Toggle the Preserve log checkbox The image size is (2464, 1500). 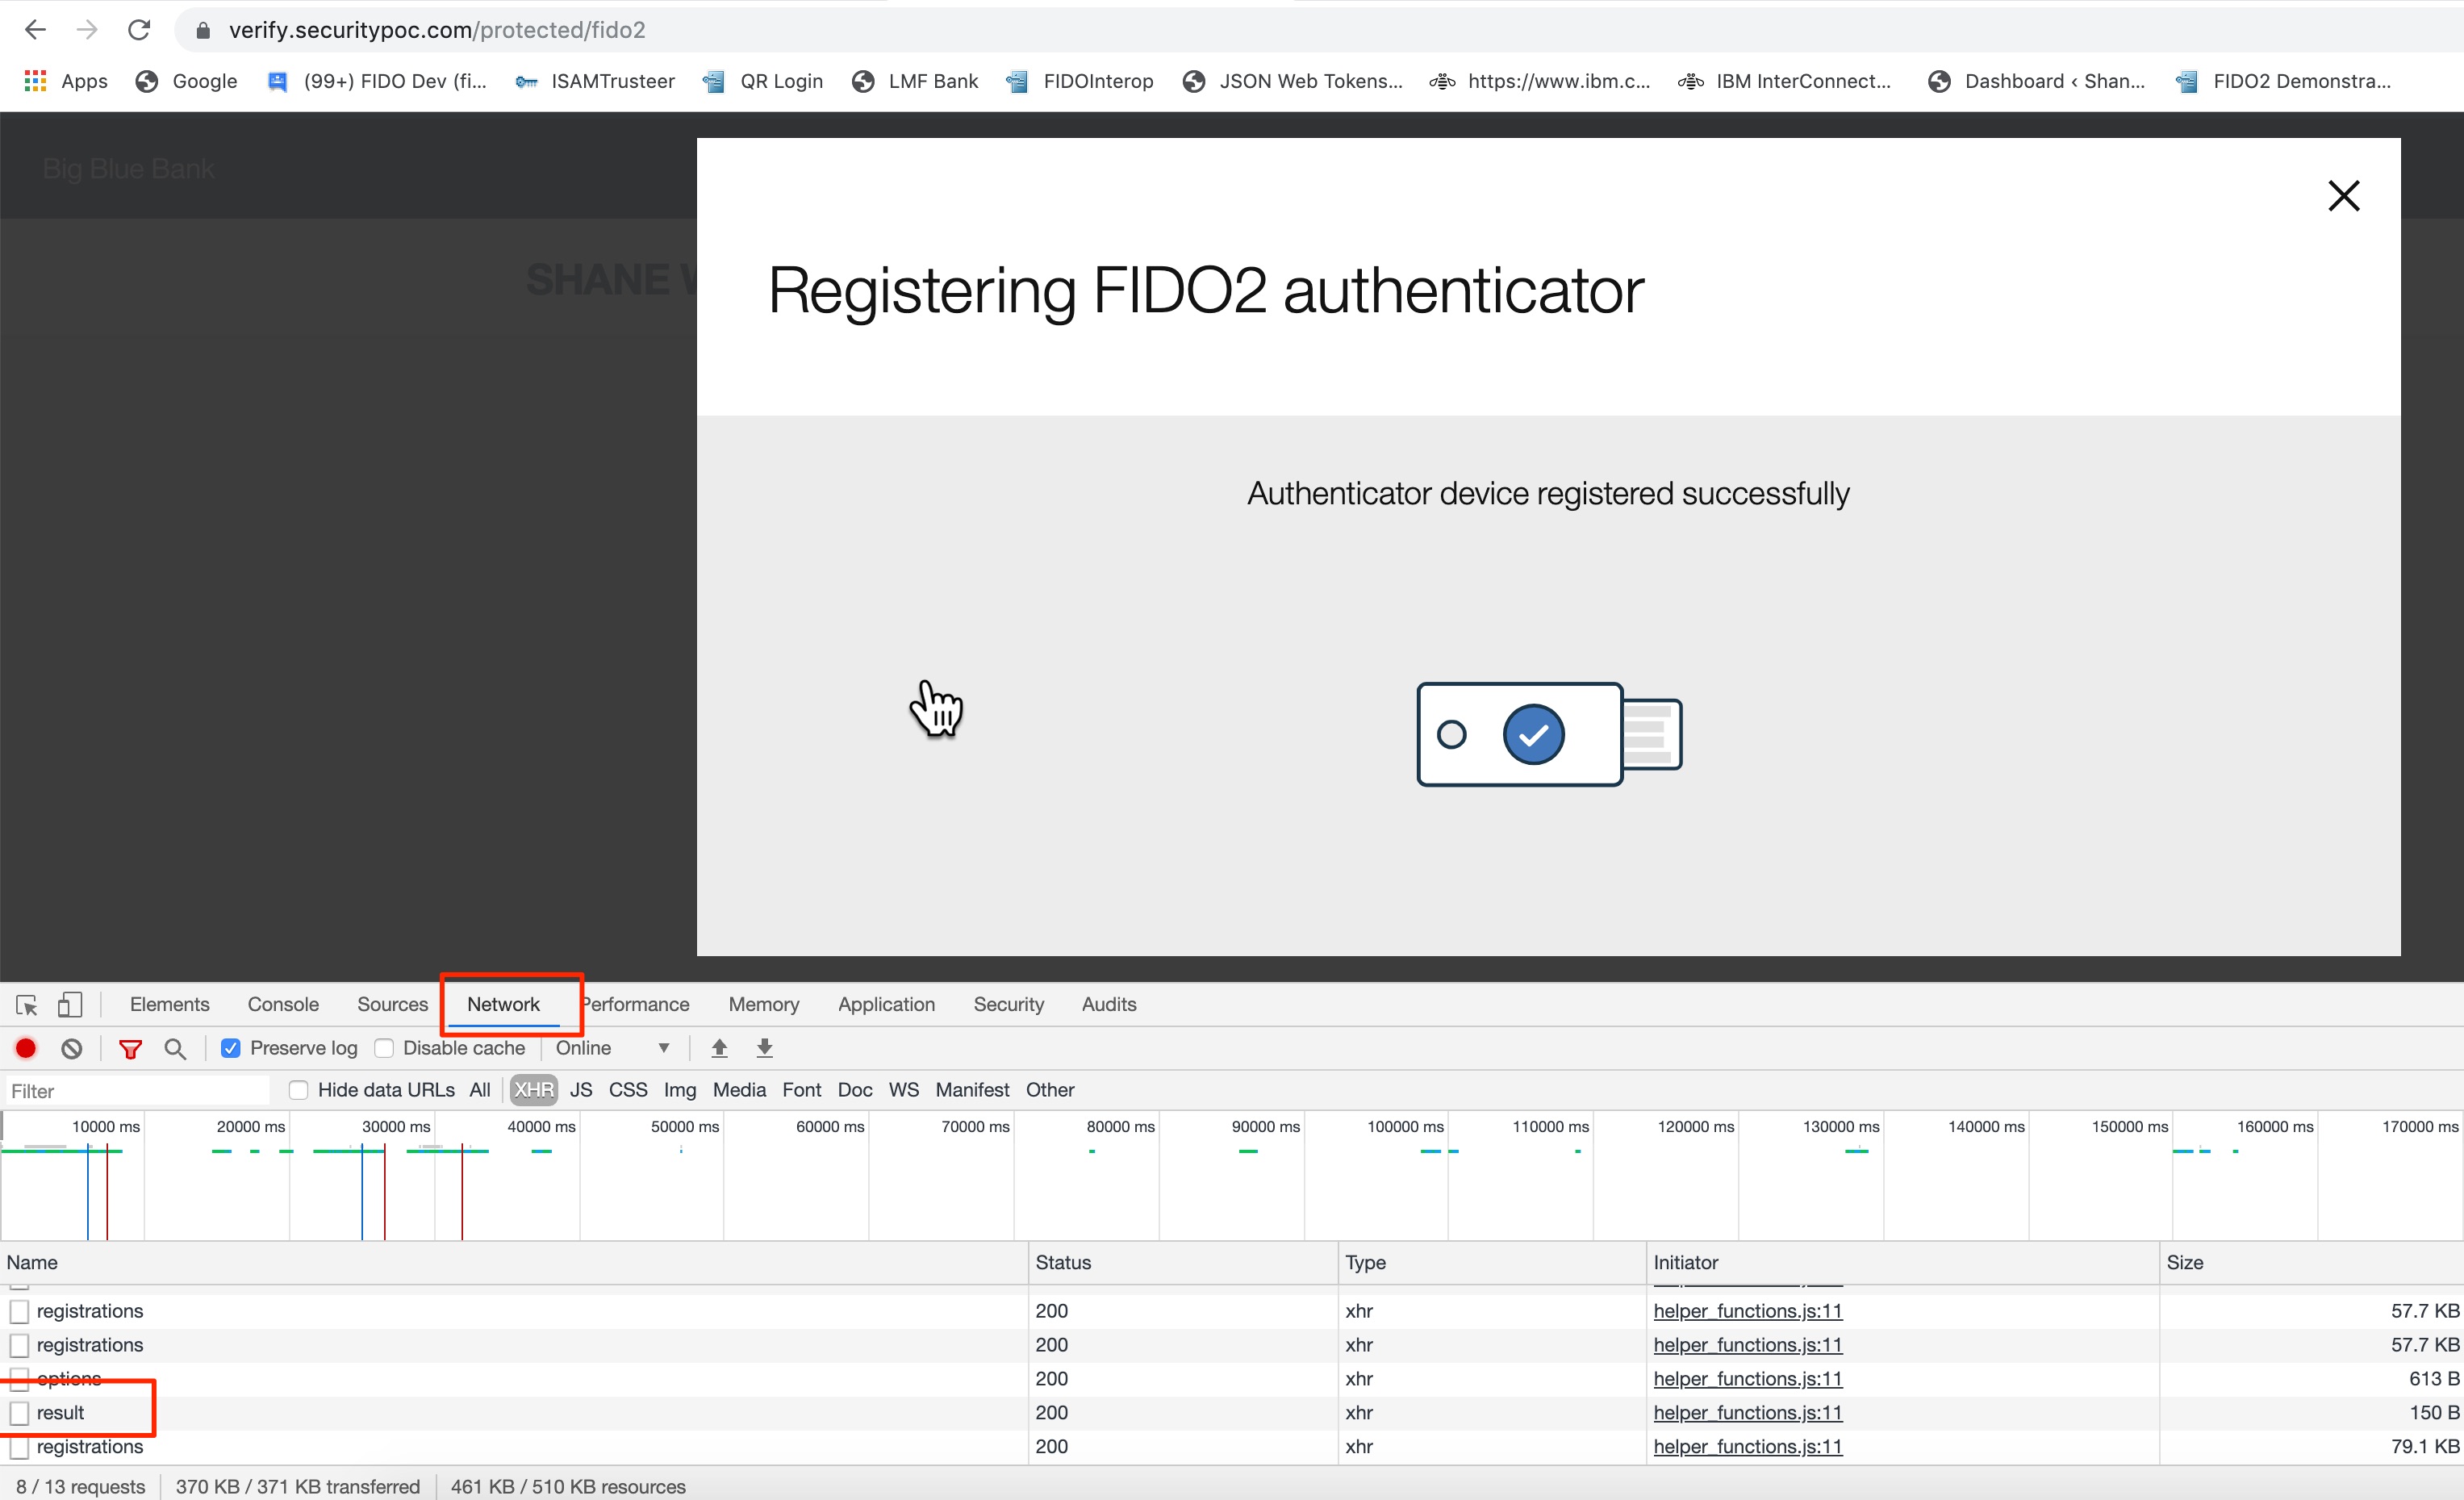point(231,1047)
